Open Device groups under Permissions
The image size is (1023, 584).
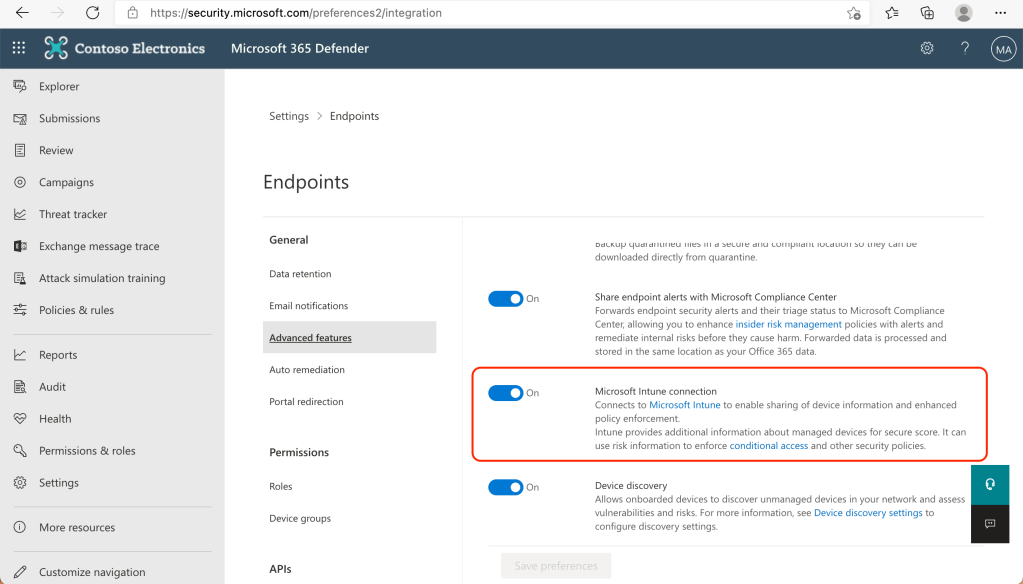click(300, 518)
